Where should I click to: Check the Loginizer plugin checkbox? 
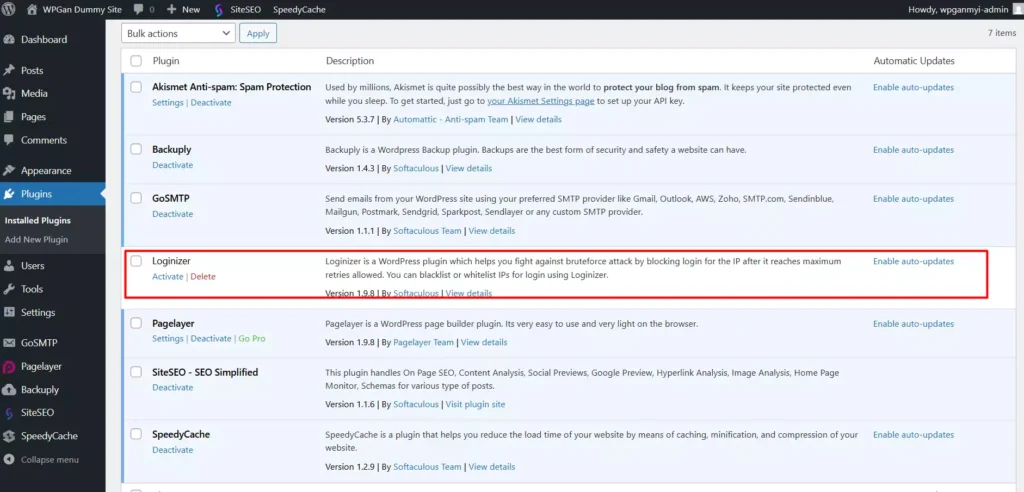(x=136, y=261)
